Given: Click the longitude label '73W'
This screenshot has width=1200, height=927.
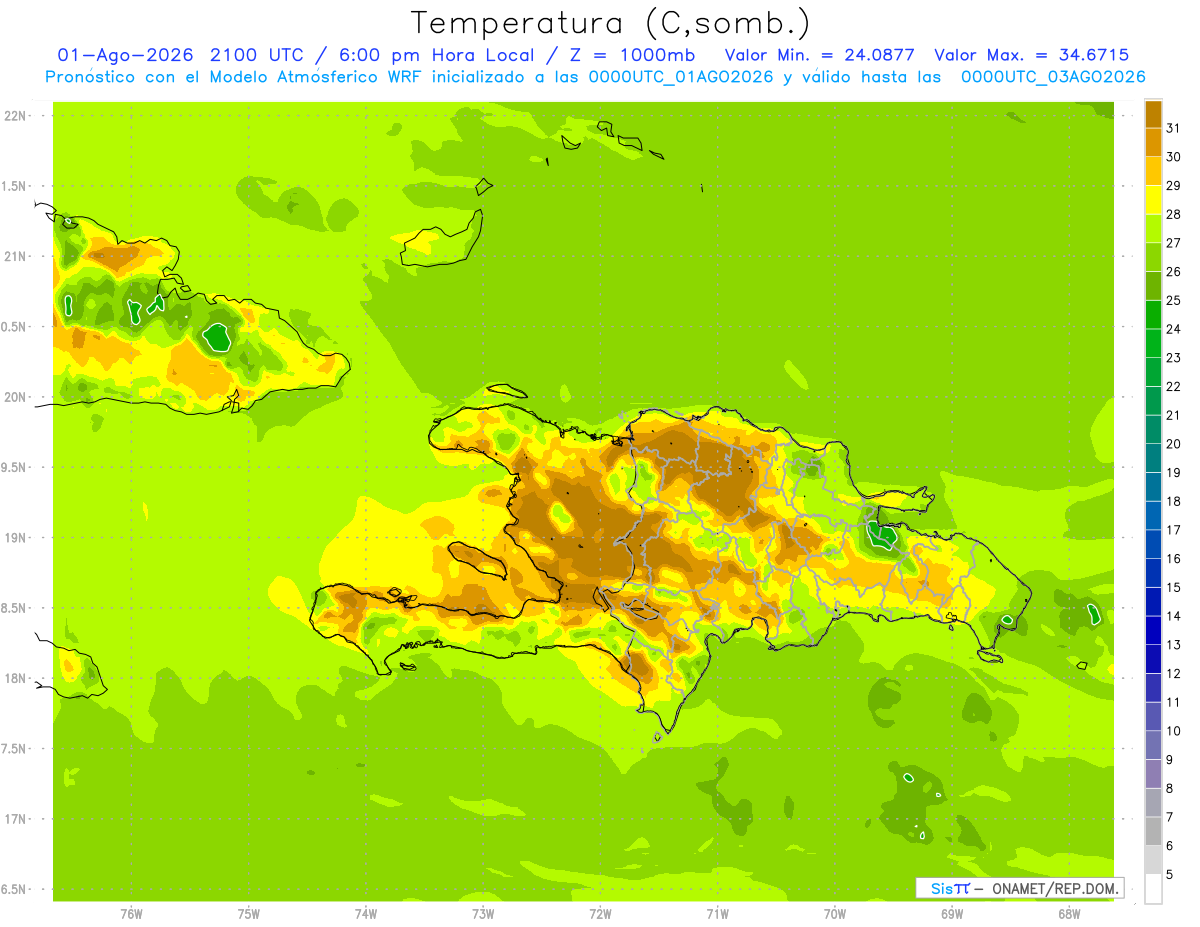Looking at the screenshot, I should point(483,913).
